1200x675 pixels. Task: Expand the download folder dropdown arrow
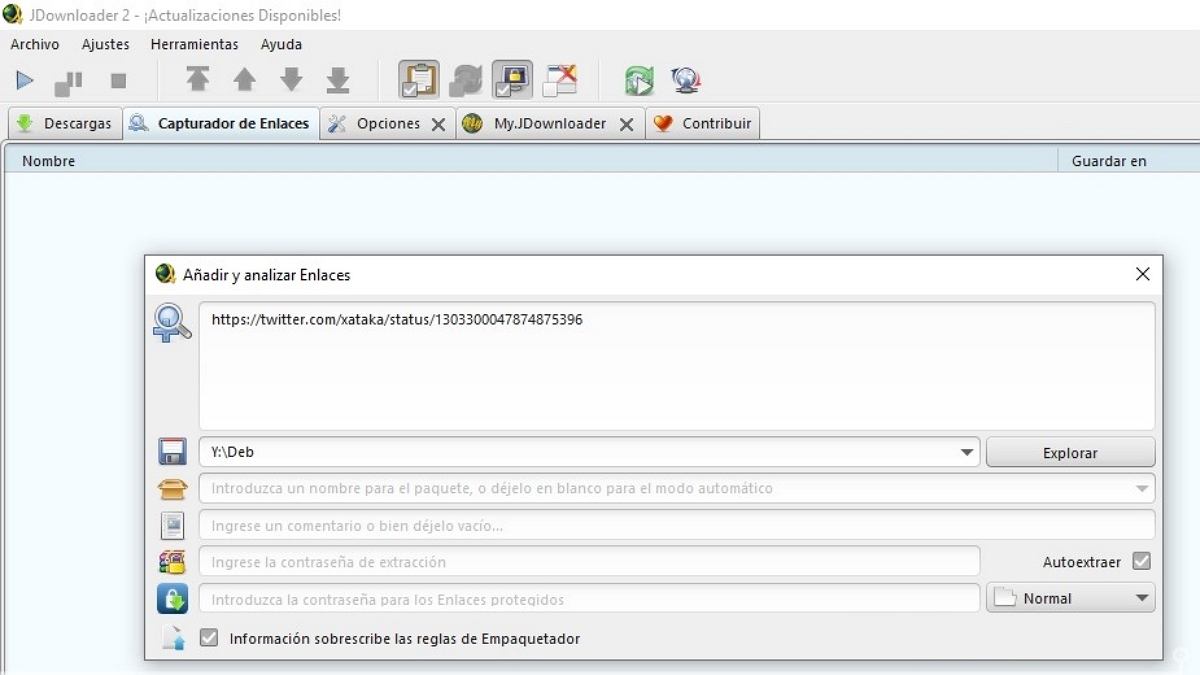(967, 452)
